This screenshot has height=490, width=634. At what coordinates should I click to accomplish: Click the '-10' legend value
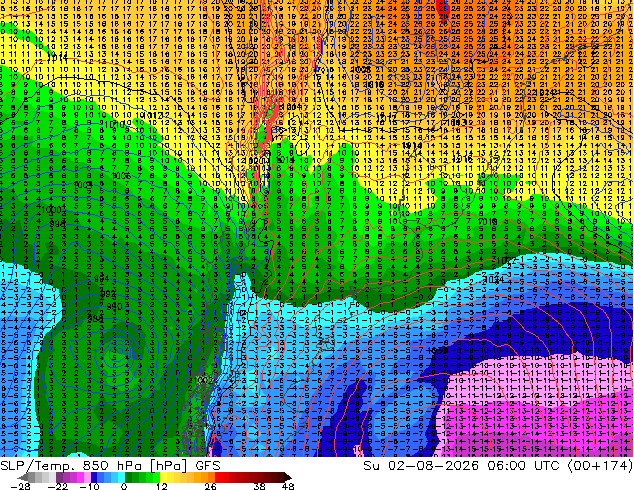pos(89,486)
